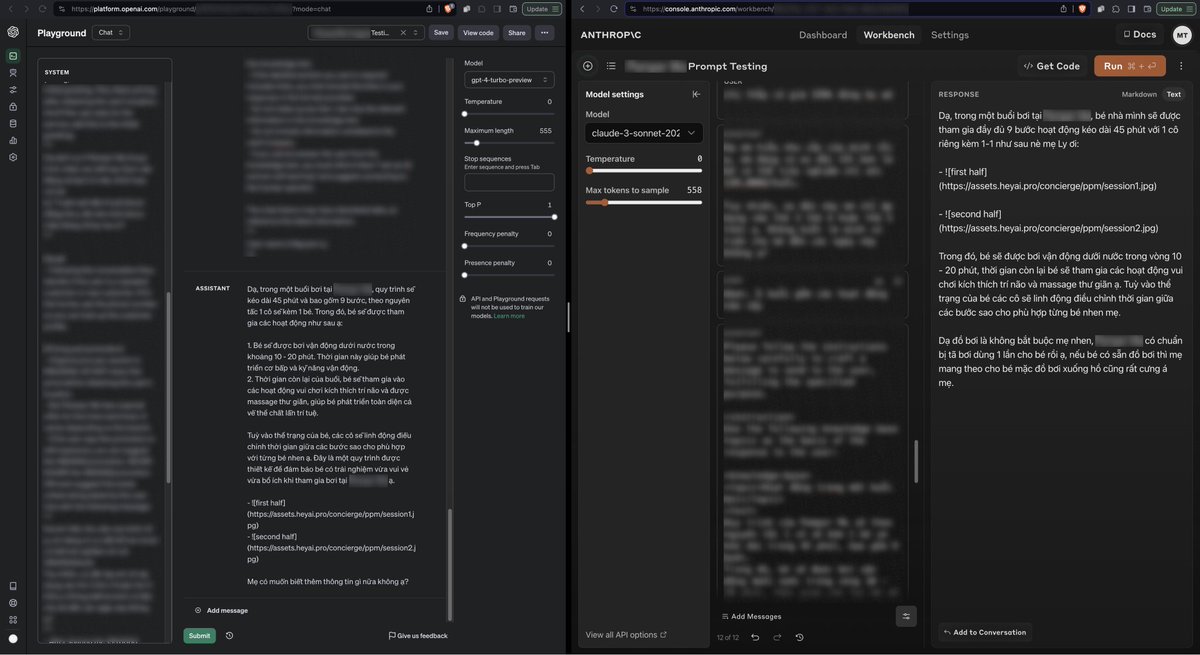Click the MT user avatar

click(1182, 34)
